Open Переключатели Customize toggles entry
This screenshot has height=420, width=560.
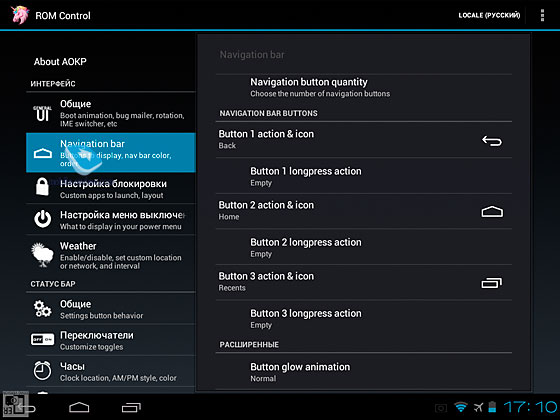click(111, 340)
